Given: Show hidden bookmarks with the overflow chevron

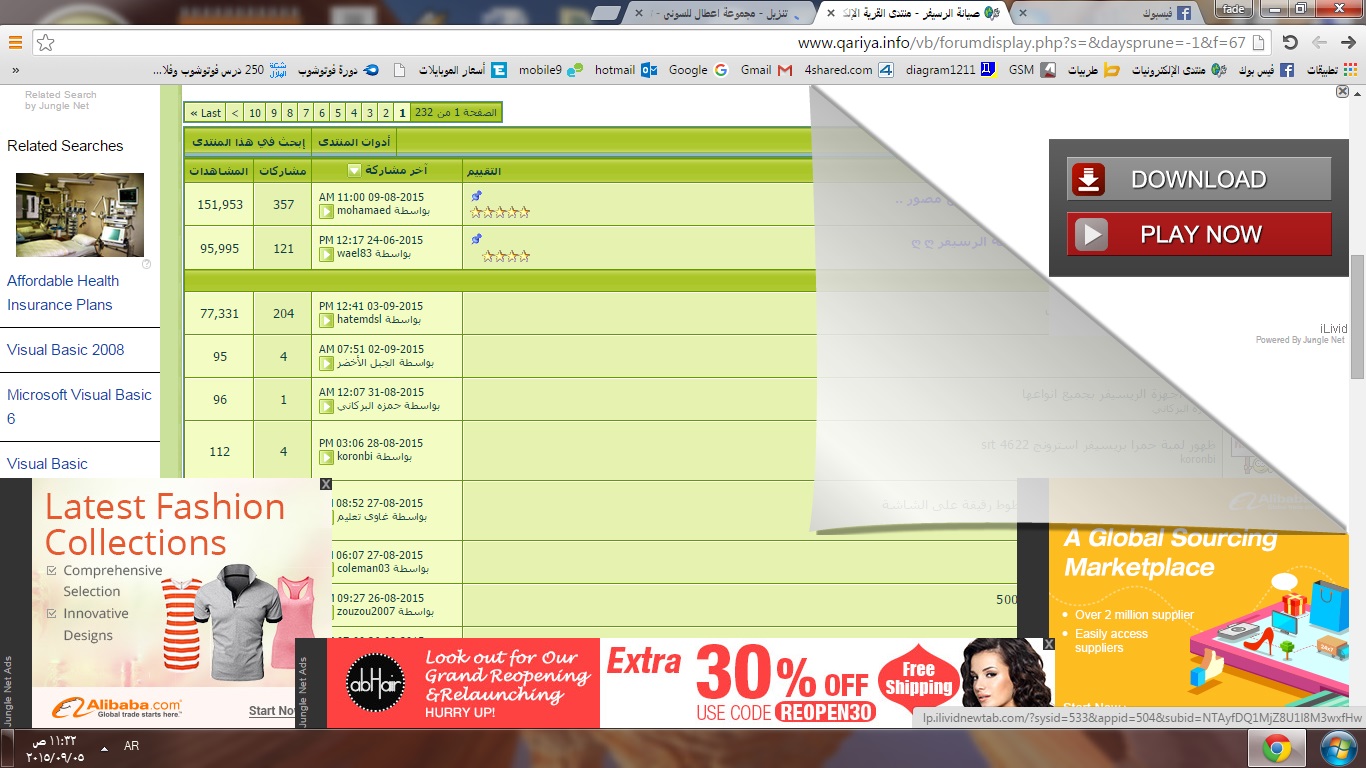Looking at the screenshot, I should 15,70.
